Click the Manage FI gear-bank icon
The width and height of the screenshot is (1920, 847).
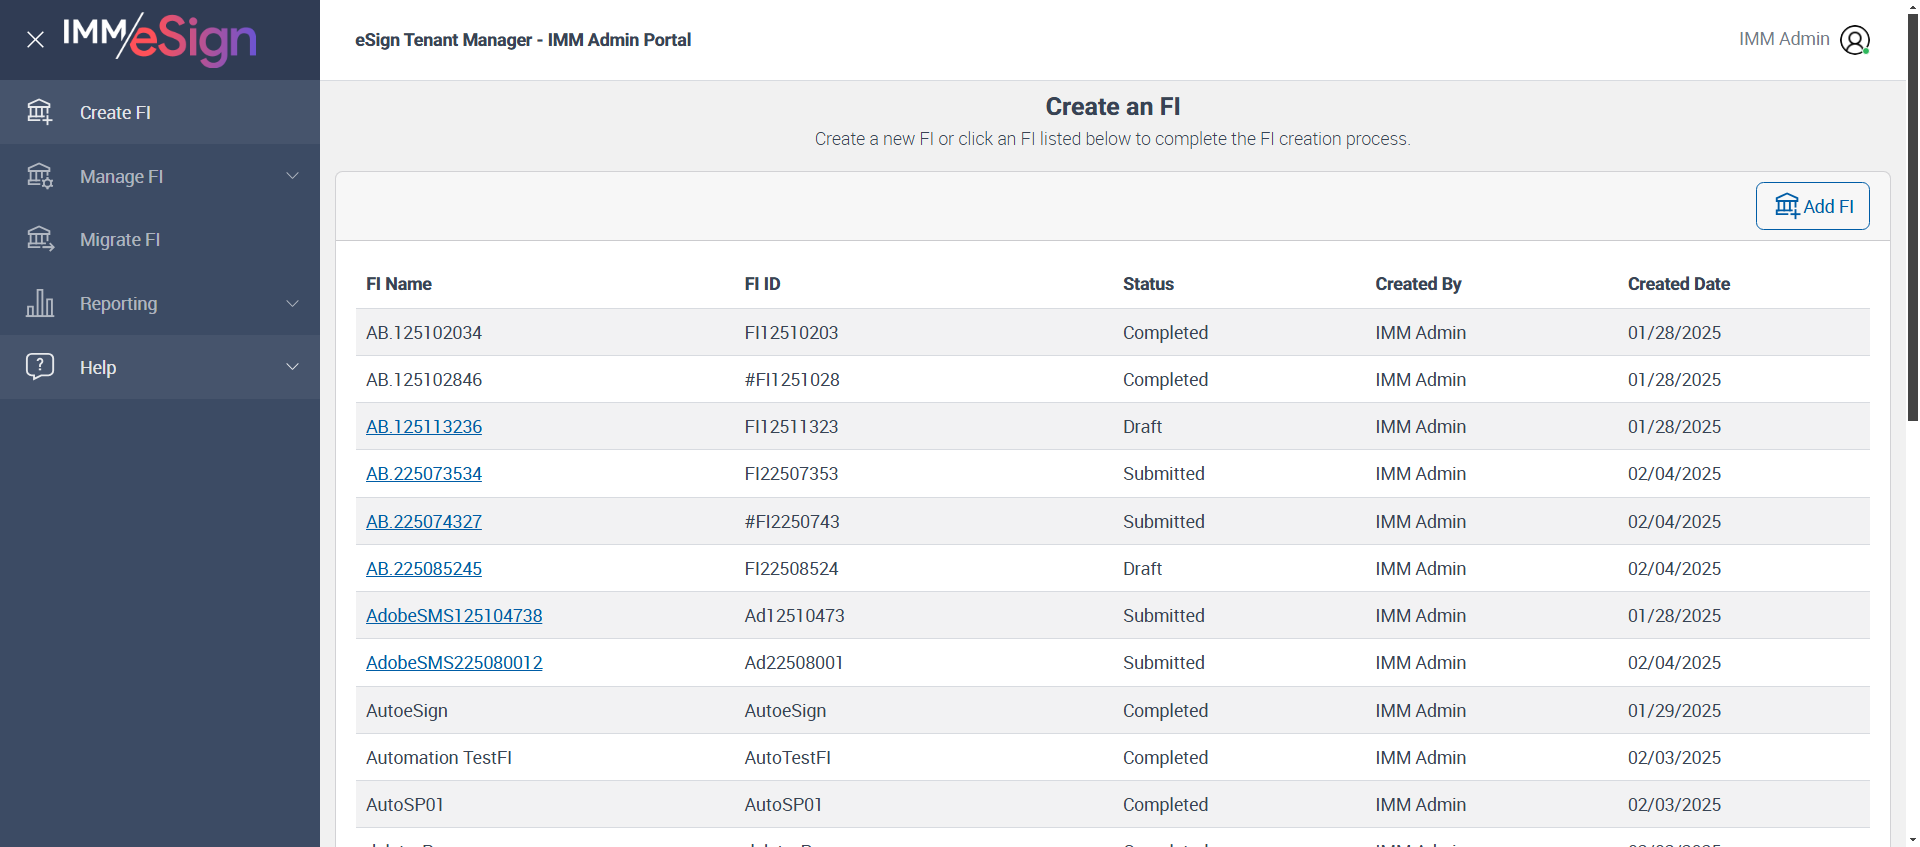(x=40, y=176)
